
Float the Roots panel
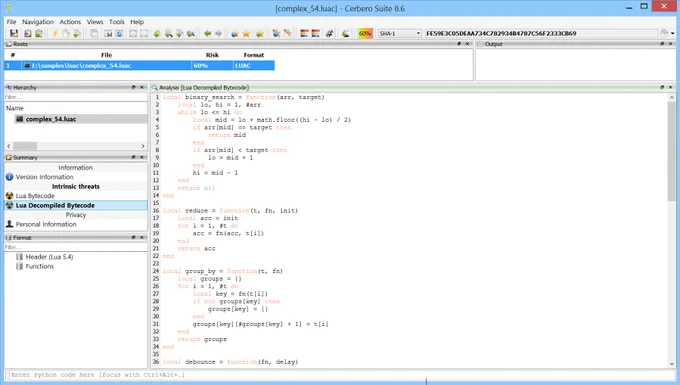click(x=459, y=44)
